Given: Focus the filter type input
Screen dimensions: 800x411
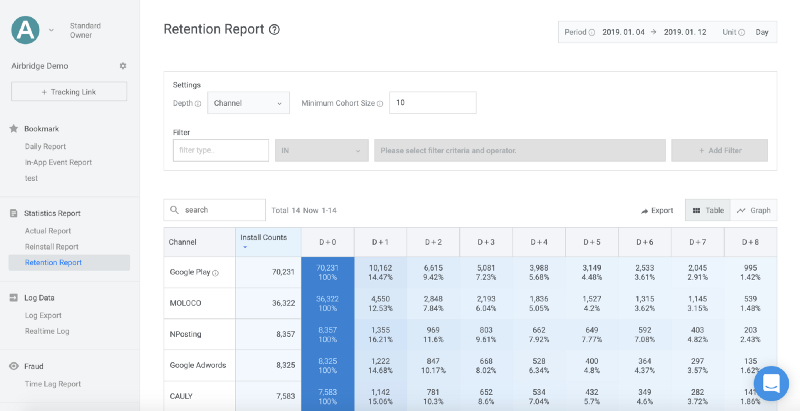Looking at the screenshot, I should coord(221,150).
